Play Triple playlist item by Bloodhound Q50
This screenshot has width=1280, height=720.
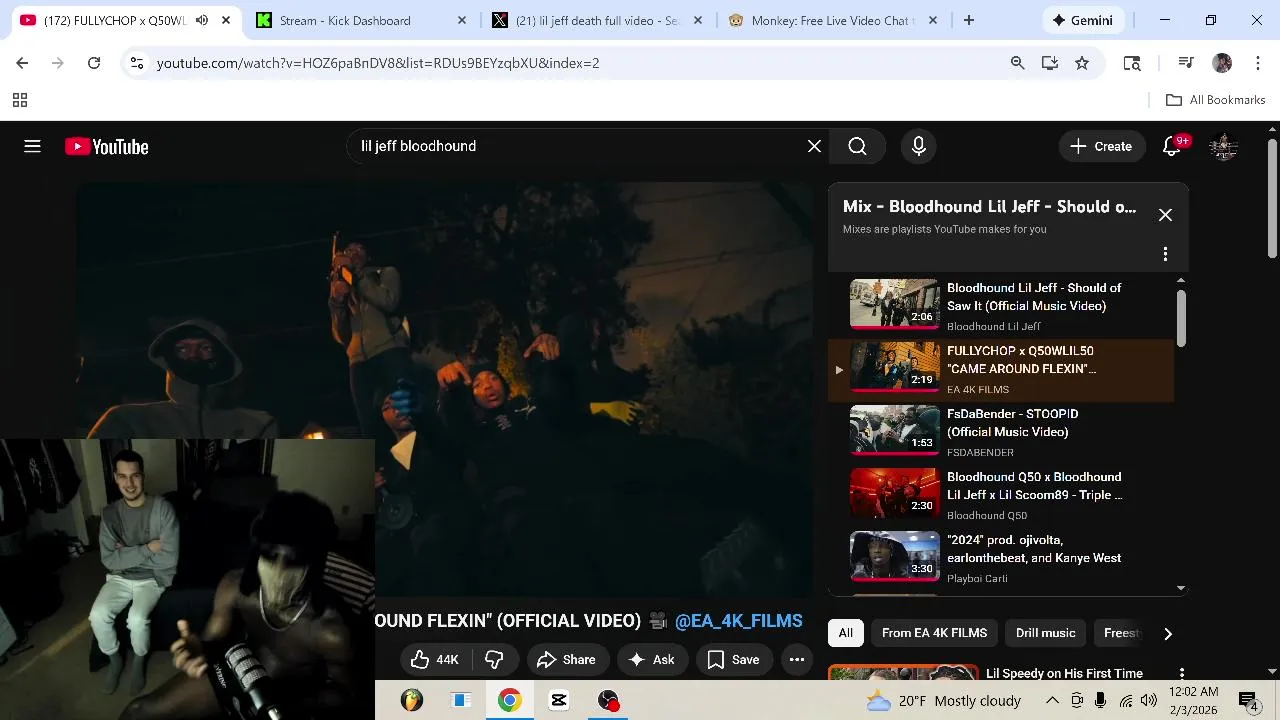[x=1001, y=494]
